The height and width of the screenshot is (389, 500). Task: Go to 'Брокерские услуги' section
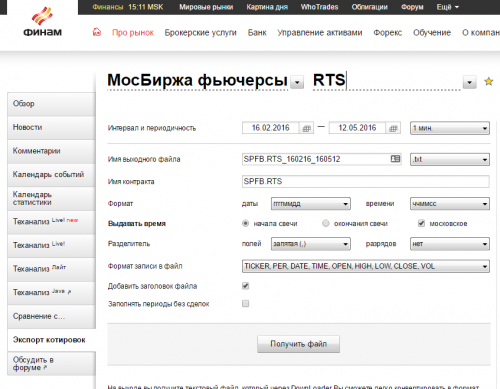click(200, 33)
